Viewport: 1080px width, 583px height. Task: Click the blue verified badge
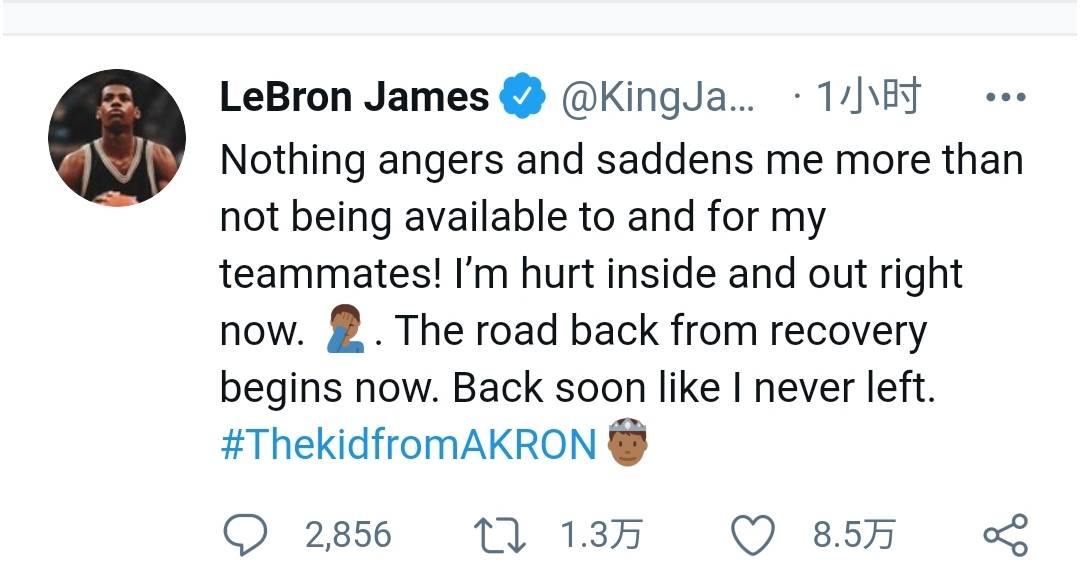522,95
